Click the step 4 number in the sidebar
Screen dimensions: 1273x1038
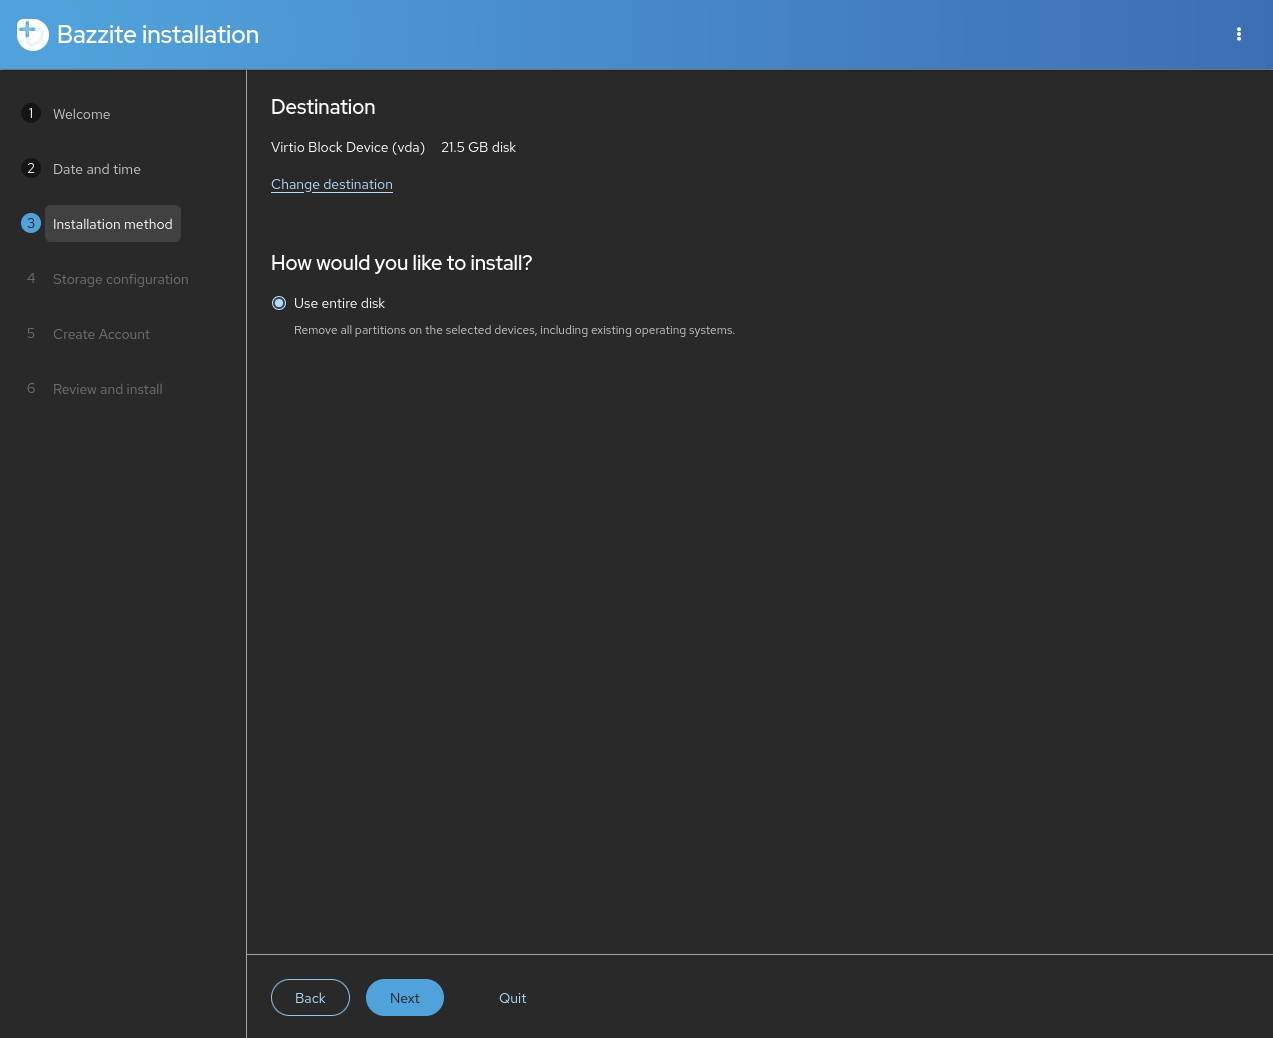(31, 279)
